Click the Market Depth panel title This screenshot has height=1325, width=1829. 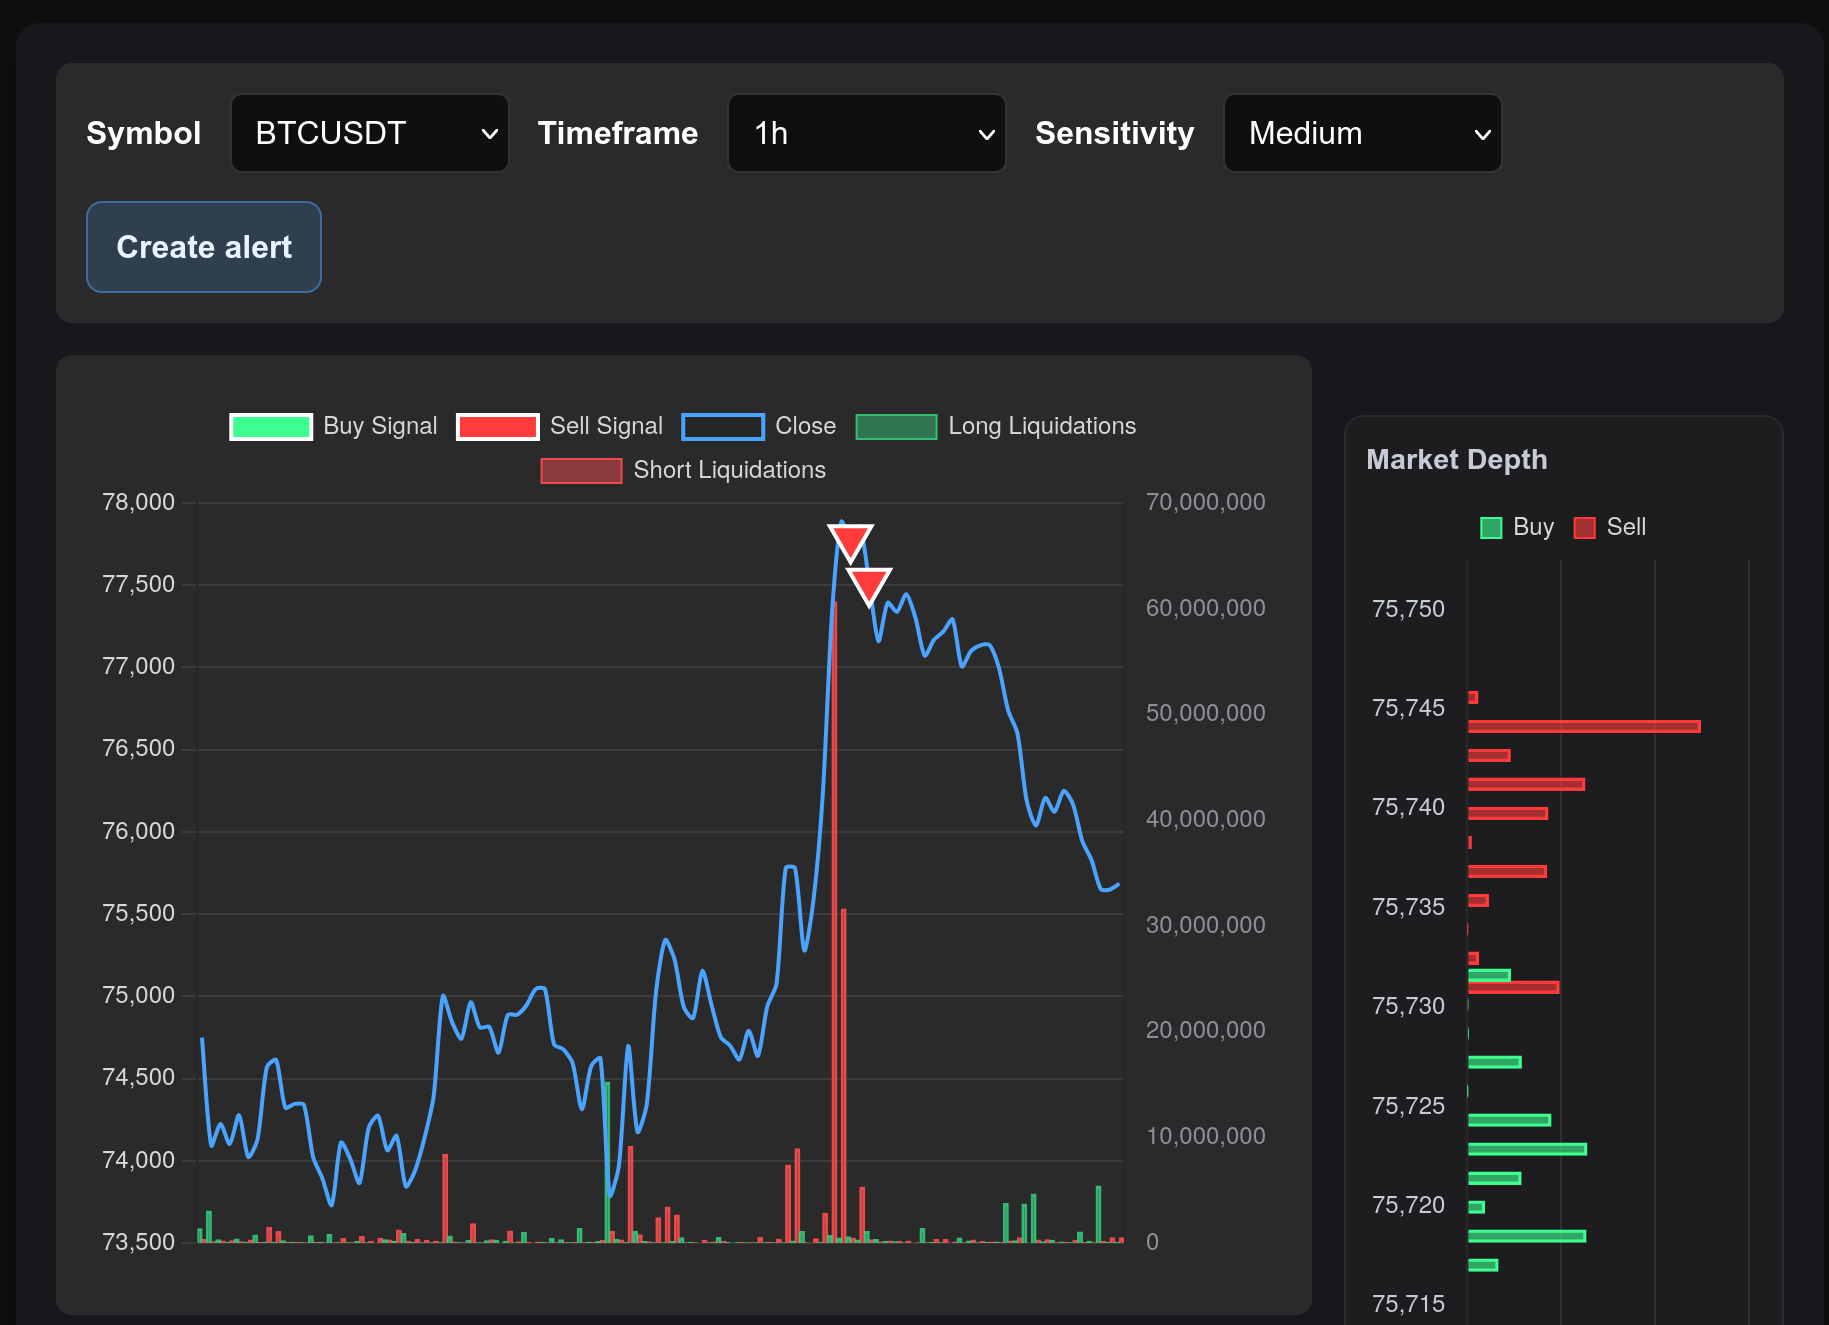[x=1456, y=459]
